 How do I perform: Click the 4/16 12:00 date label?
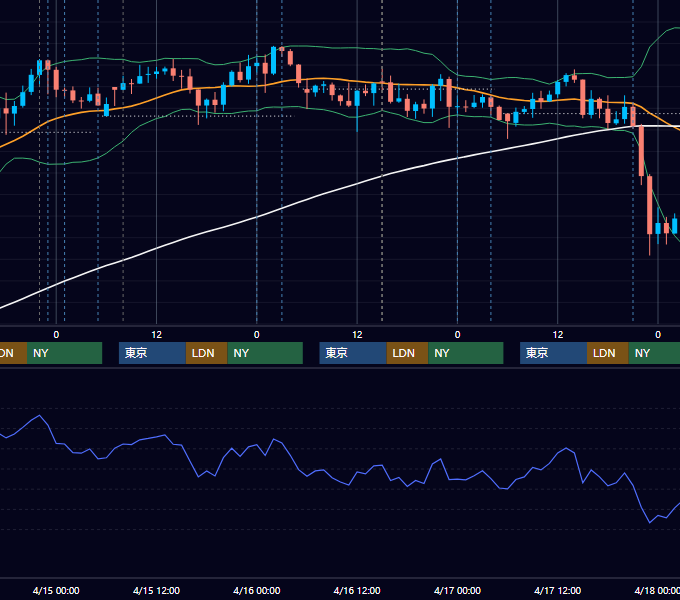(x=357, y=590)
